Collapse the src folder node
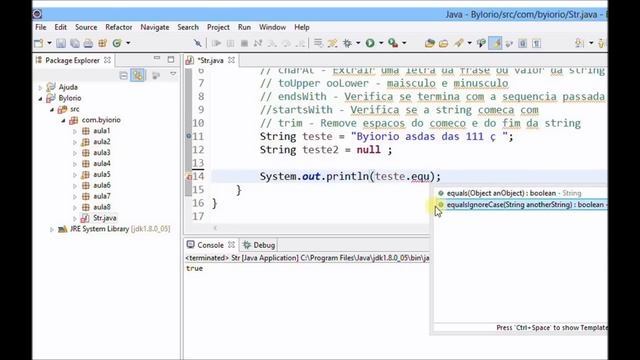Viewport: 640px width, 360px height. 52,109
